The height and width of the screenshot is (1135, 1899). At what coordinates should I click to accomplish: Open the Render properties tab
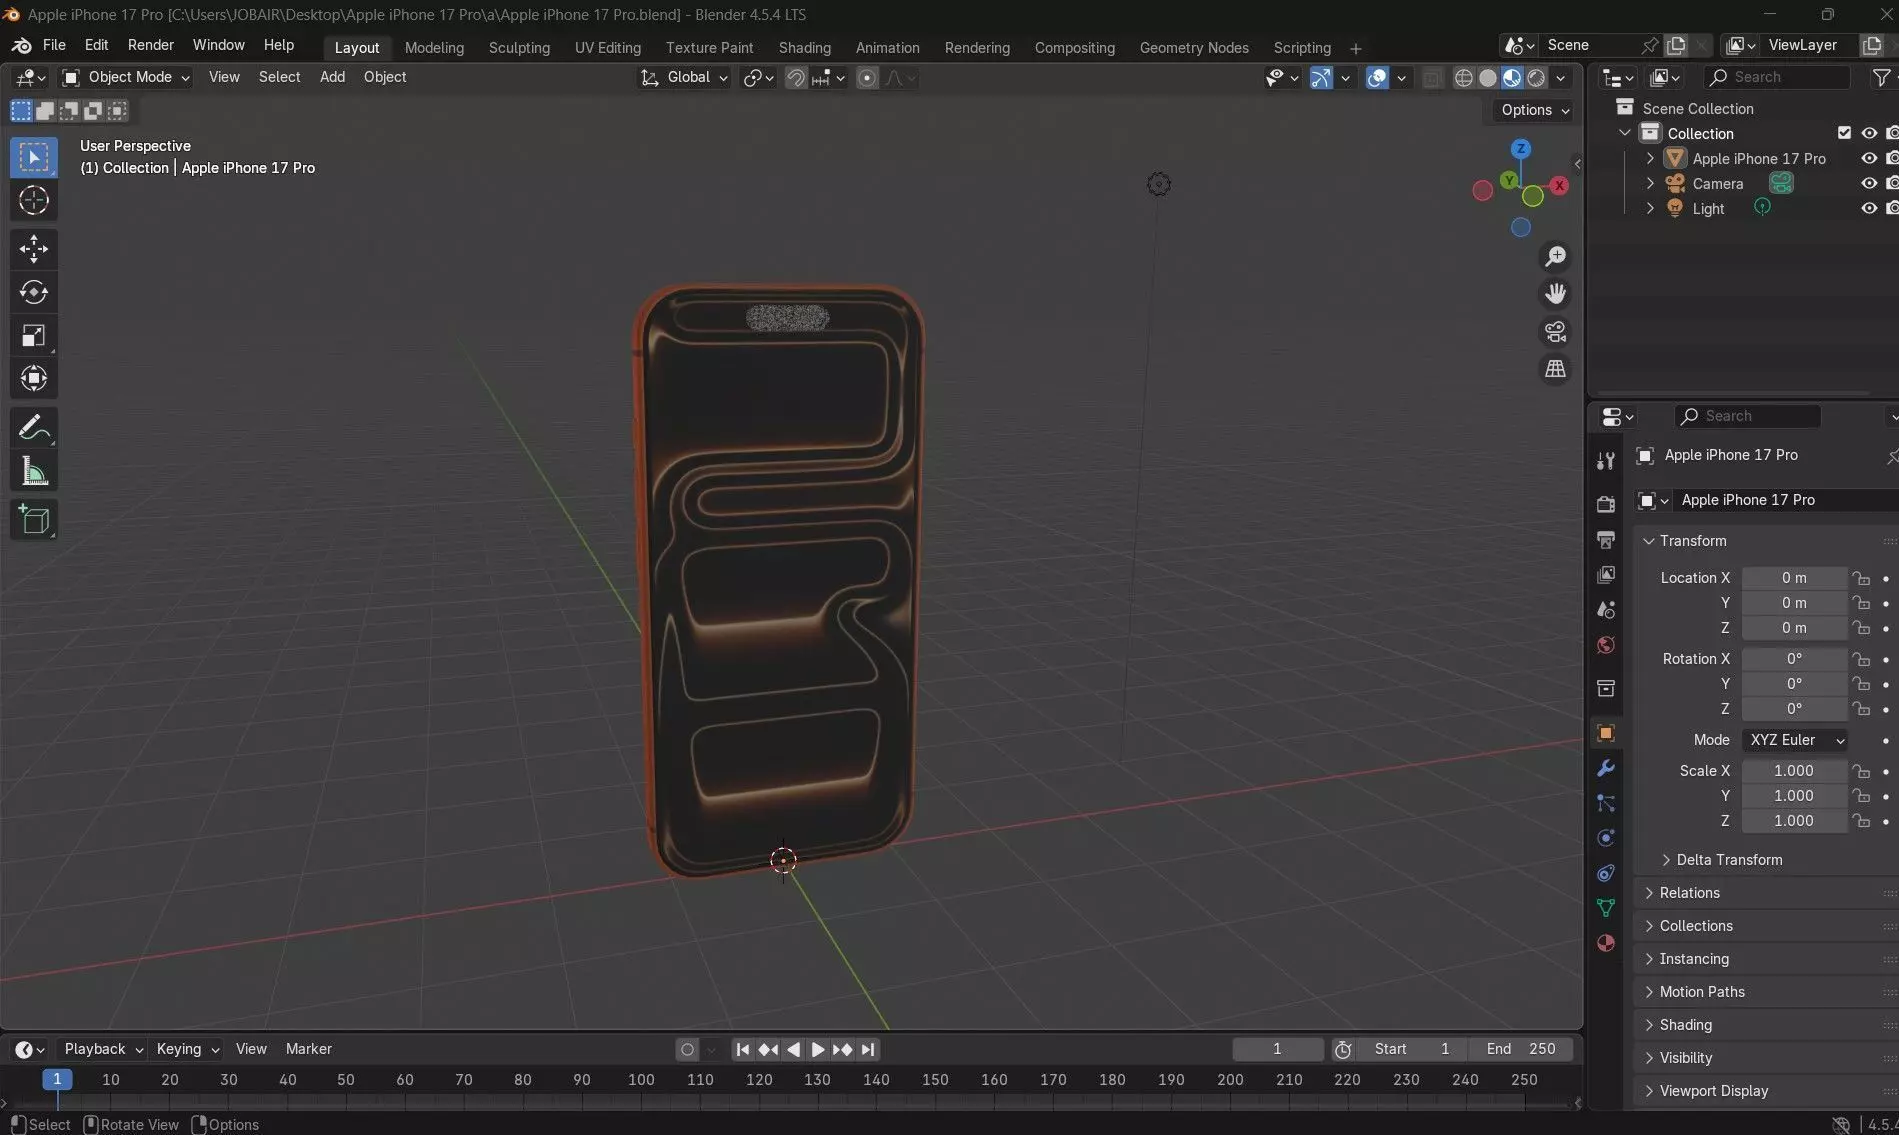tap(1606, 505)
